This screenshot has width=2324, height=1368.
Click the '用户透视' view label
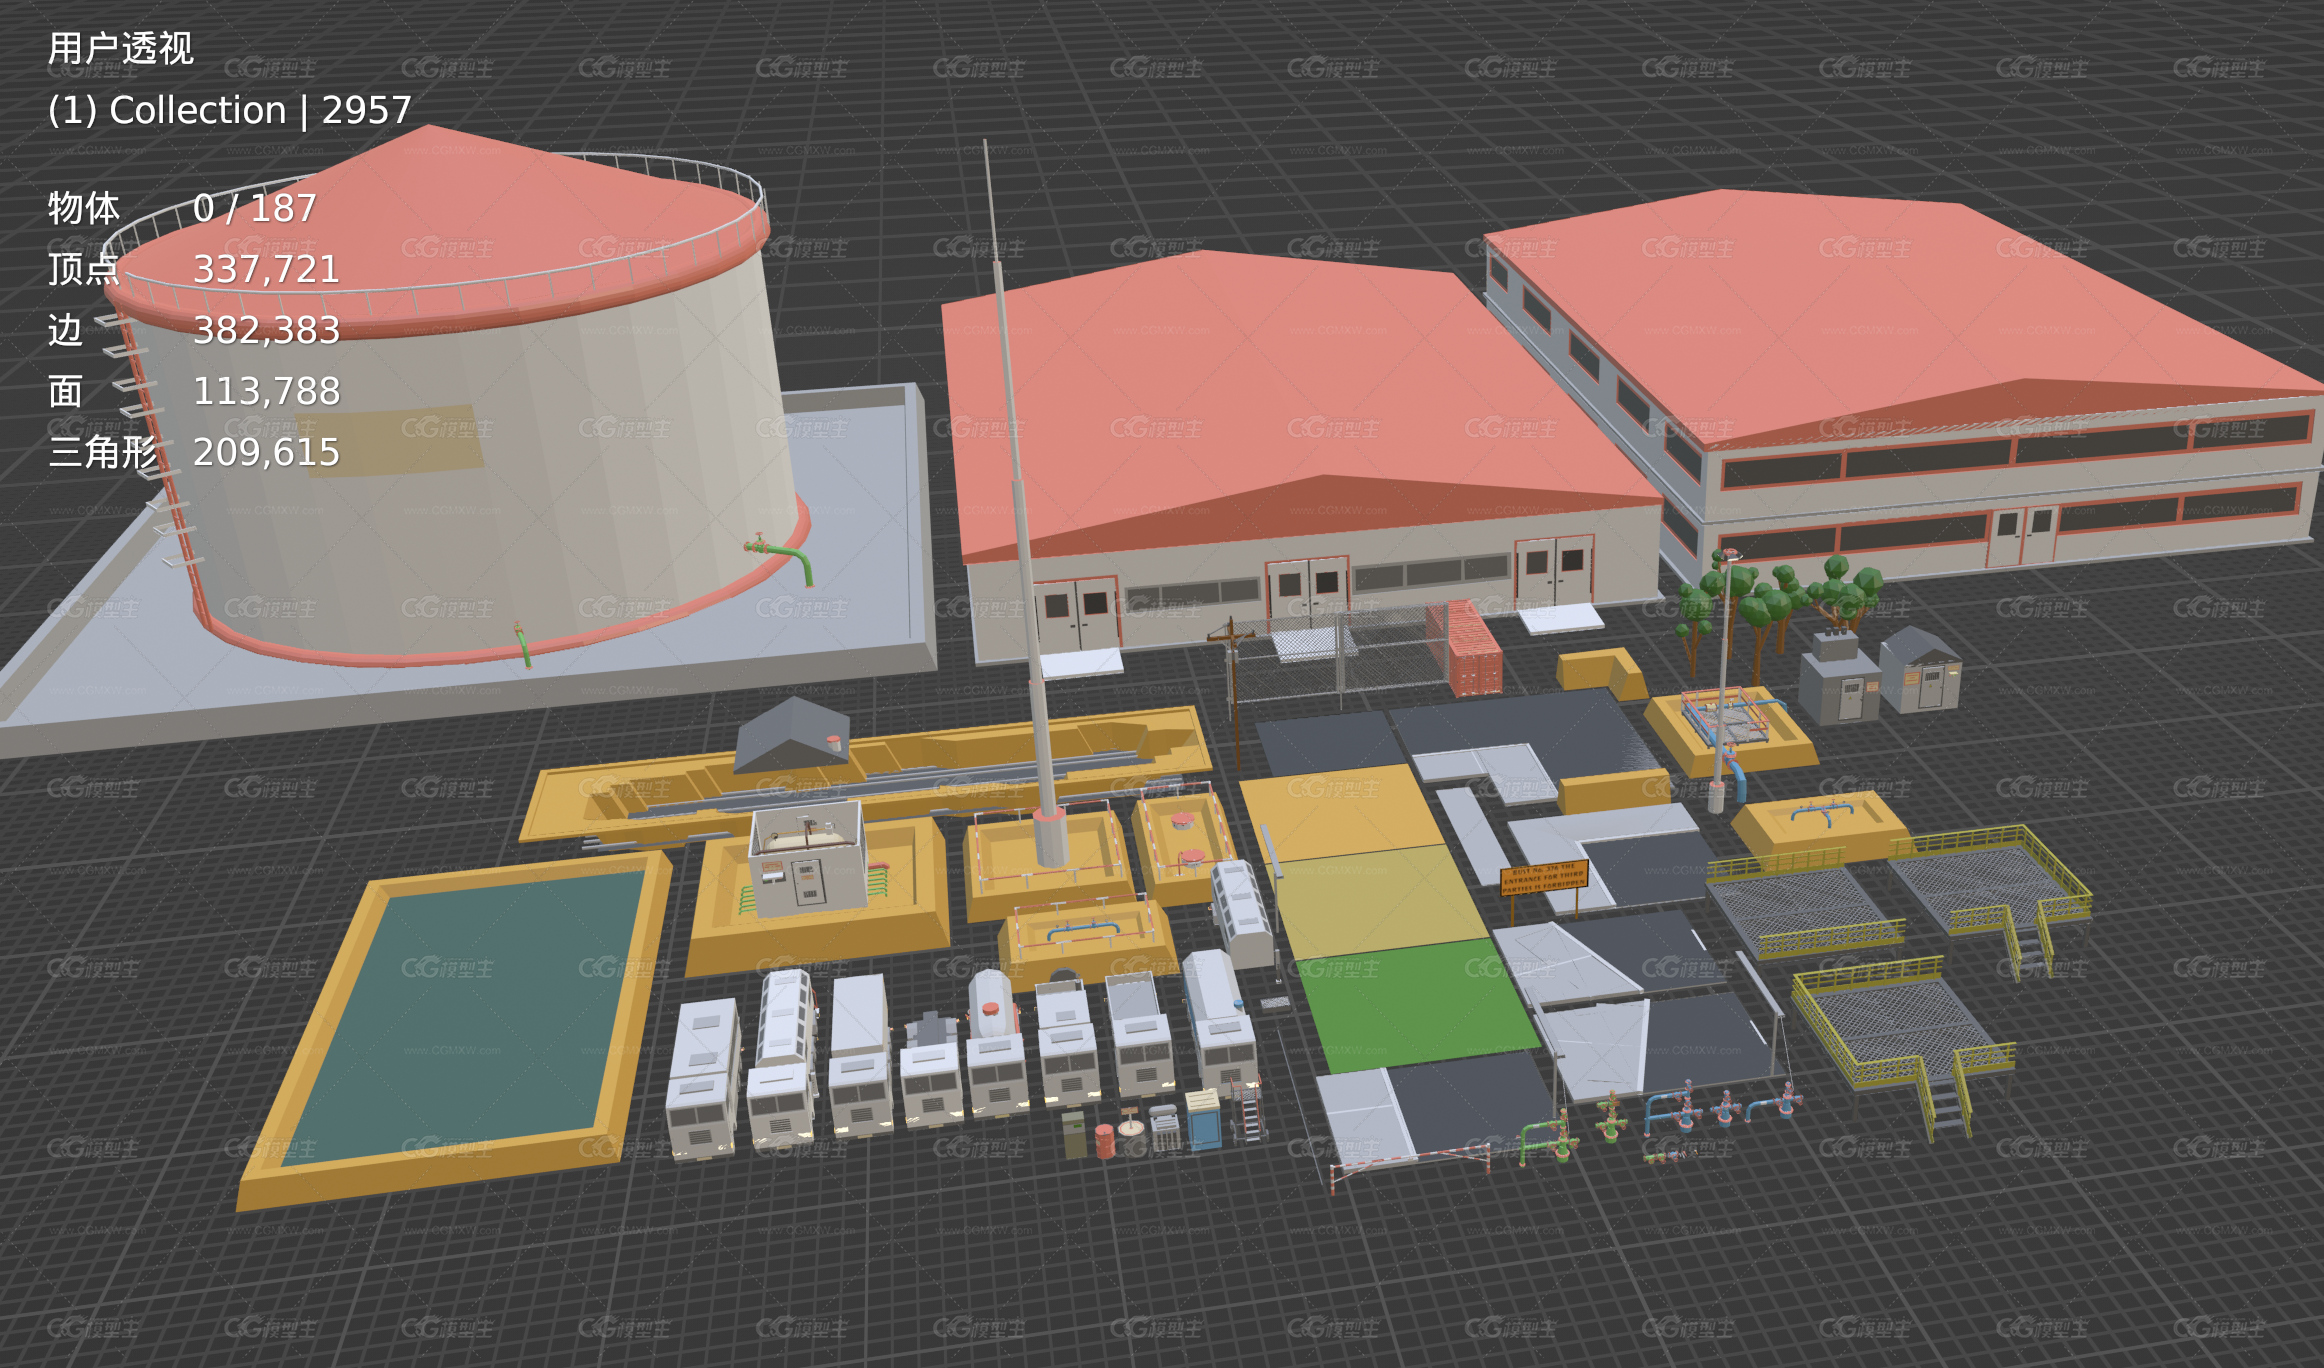120,48
